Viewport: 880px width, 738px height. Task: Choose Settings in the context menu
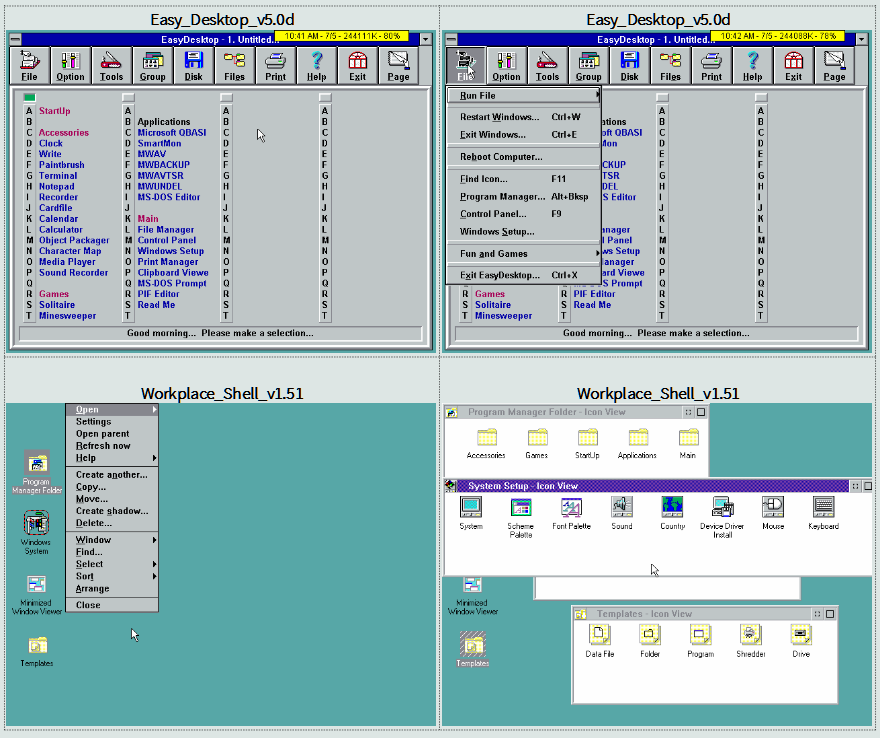(x=112, y=421)
